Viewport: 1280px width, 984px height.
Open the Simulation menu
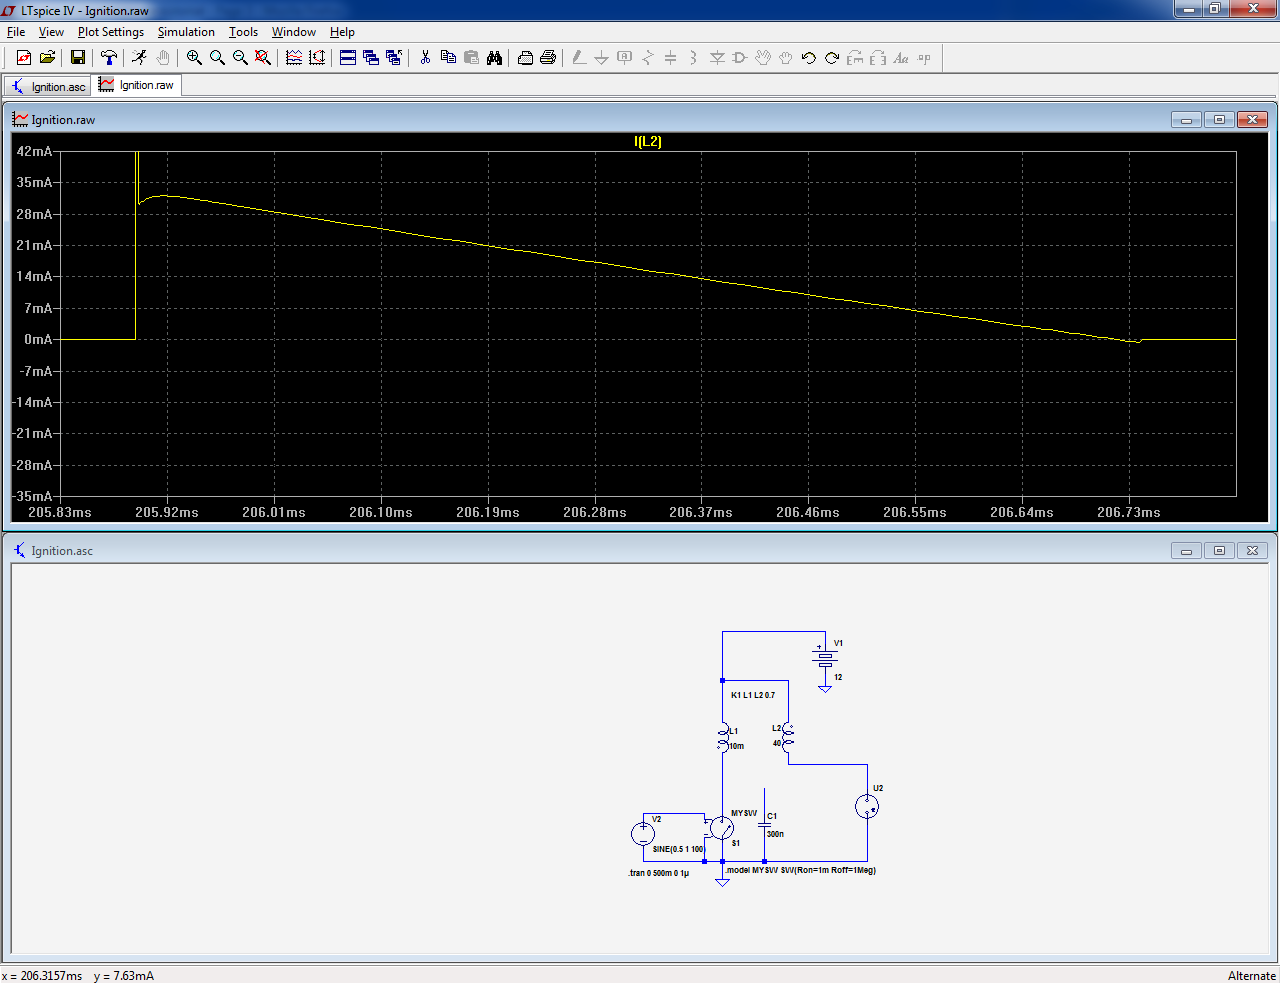click(x=186, y=32)
